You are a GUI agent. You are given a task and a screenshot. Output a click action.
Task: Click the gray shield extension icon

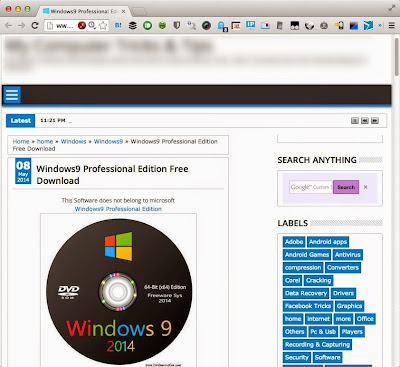coord(177,25)
